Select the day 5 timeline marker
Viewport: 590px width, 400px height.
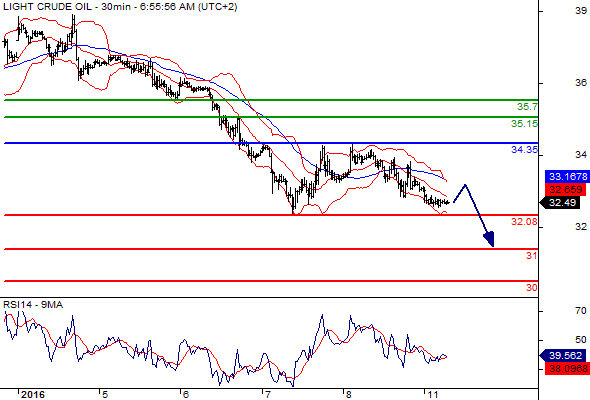pos(105,394)
